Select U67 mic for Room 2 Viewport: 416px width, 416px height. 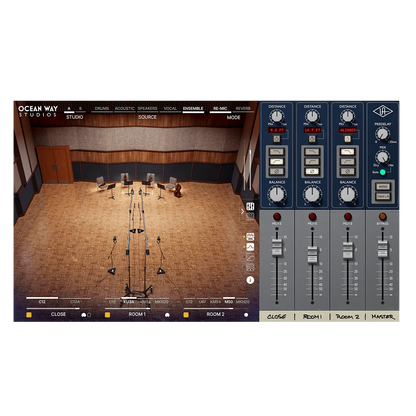(202, 301)
